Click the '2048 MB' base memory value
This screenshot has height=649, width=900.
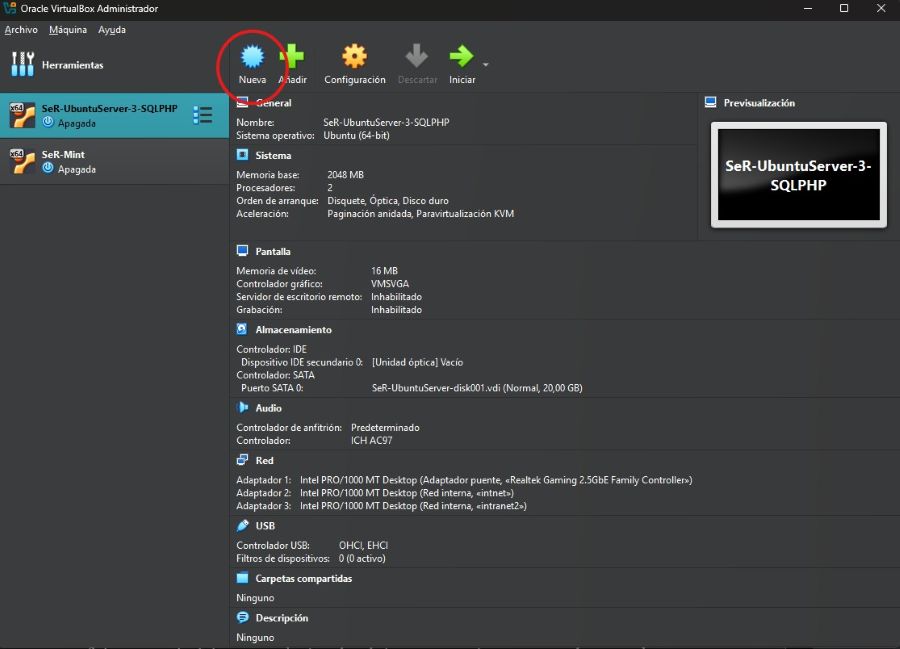point(346,175)
